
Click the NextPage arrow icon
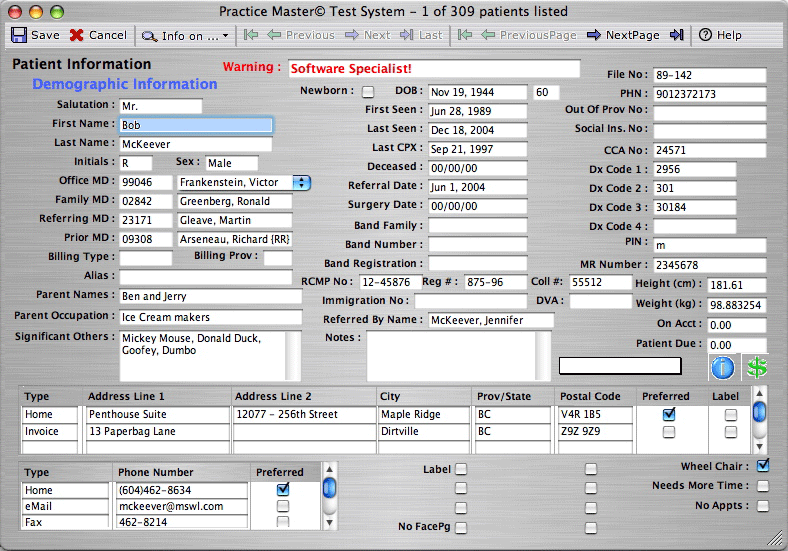point(594,35)
